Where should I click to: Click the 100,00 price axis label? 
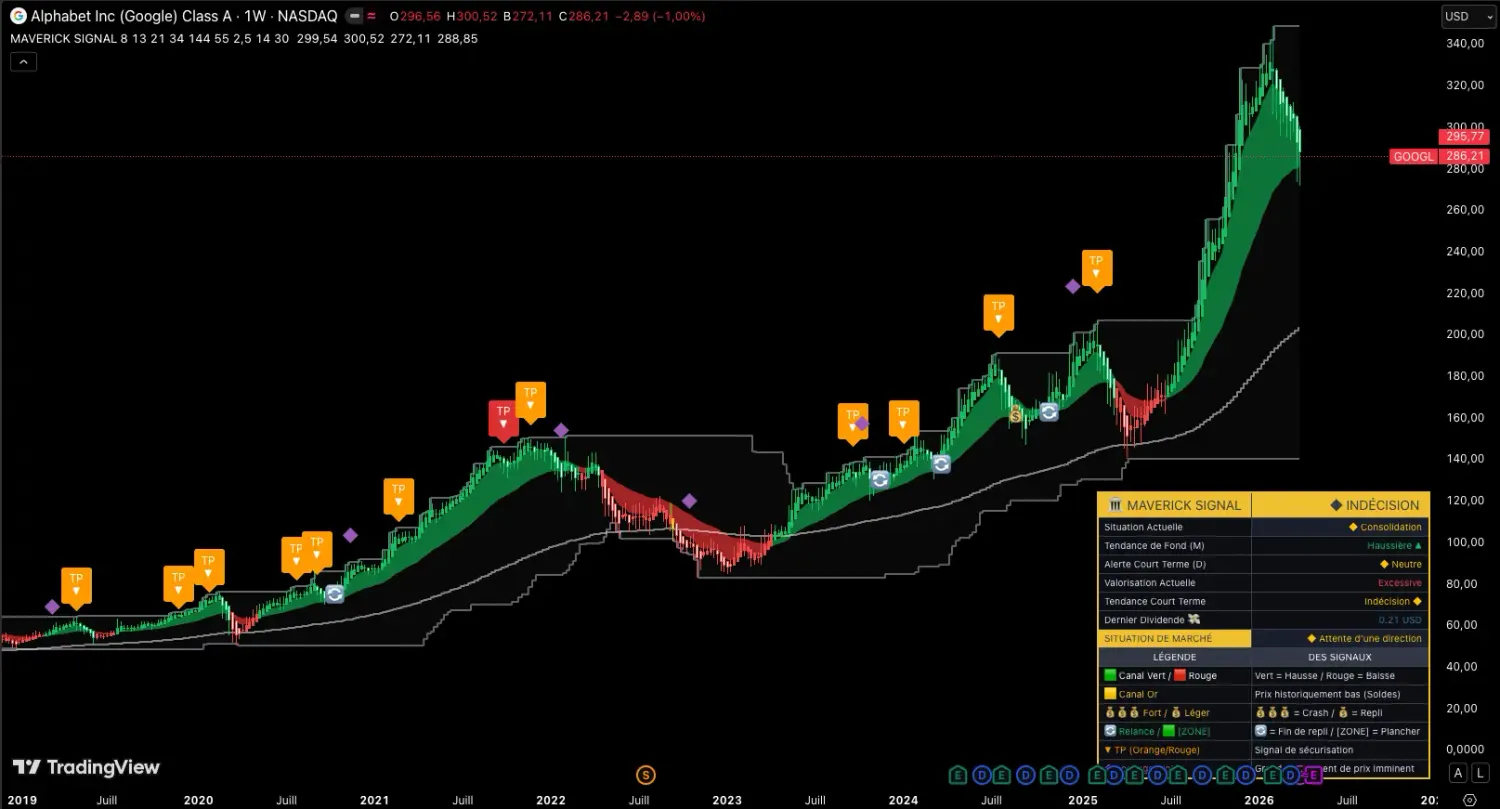tap(1465, 542)
